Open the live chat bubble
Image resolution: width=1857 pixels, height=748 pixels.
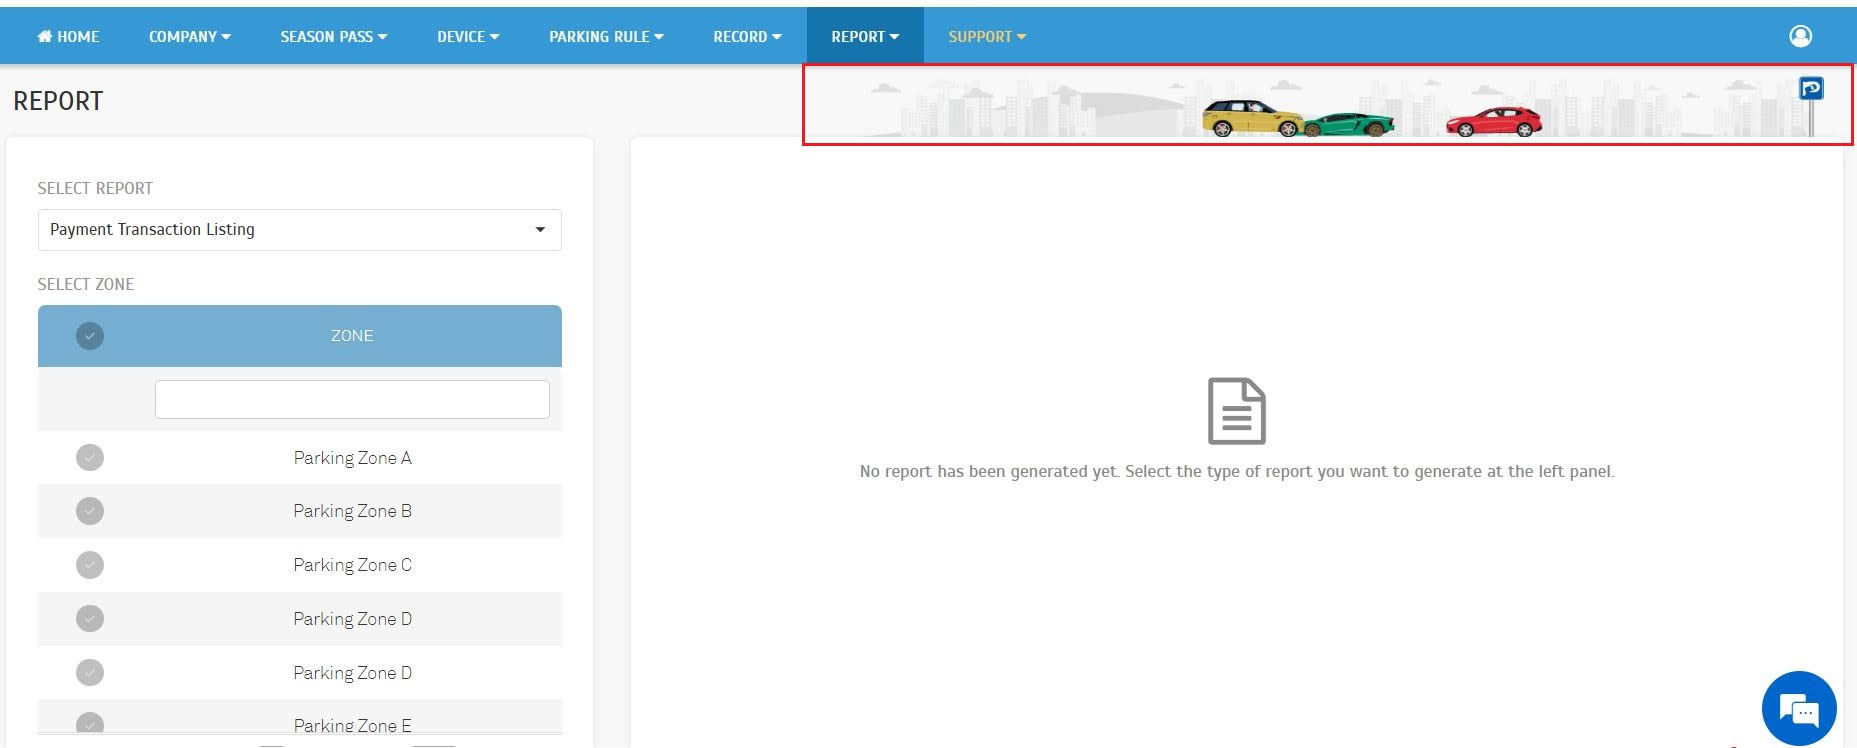tap(1798, 708)
